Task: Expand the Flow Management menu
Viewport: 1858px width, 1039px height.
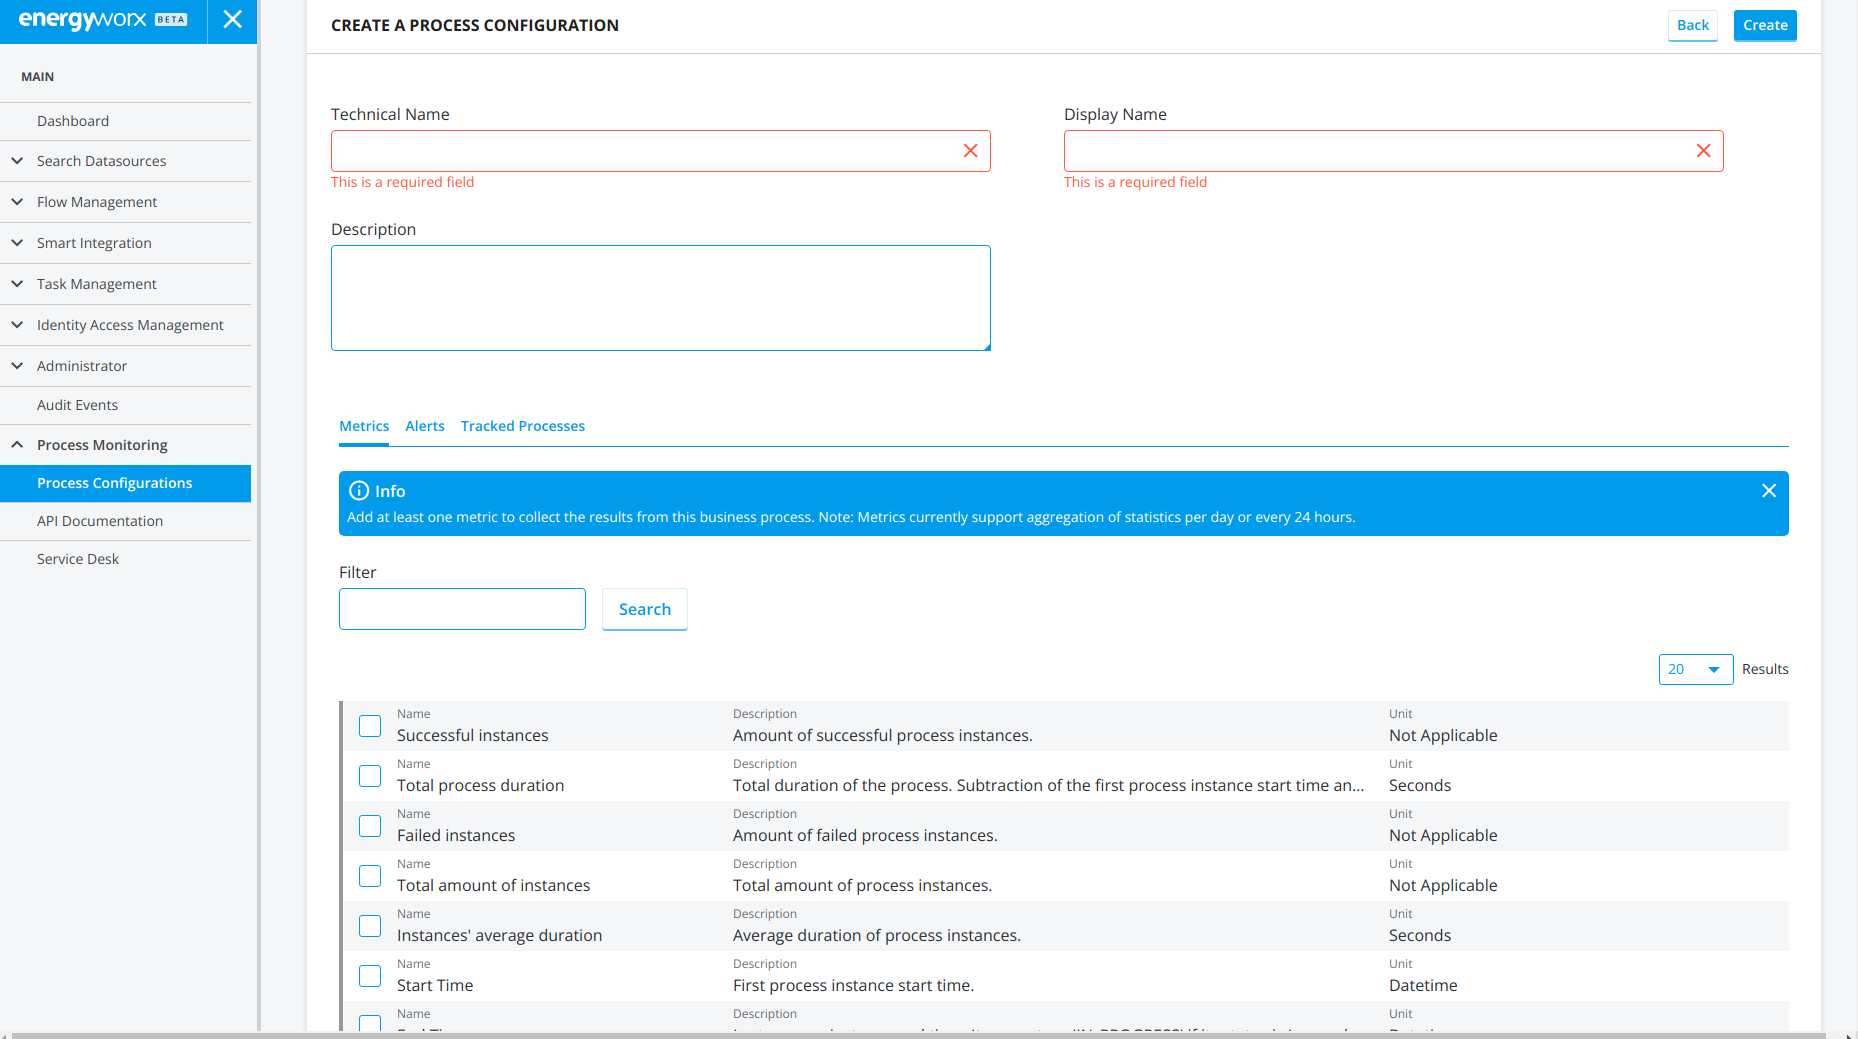Action: click(x=97, y=202)
